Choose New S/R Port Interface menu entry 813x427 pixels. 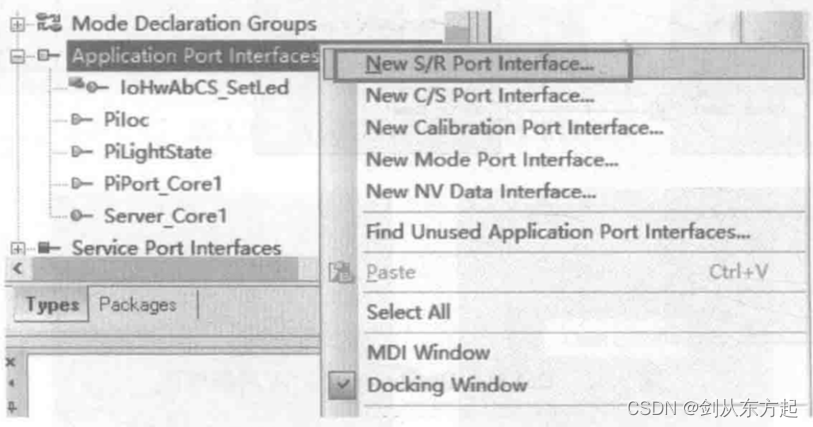point(479,64)
